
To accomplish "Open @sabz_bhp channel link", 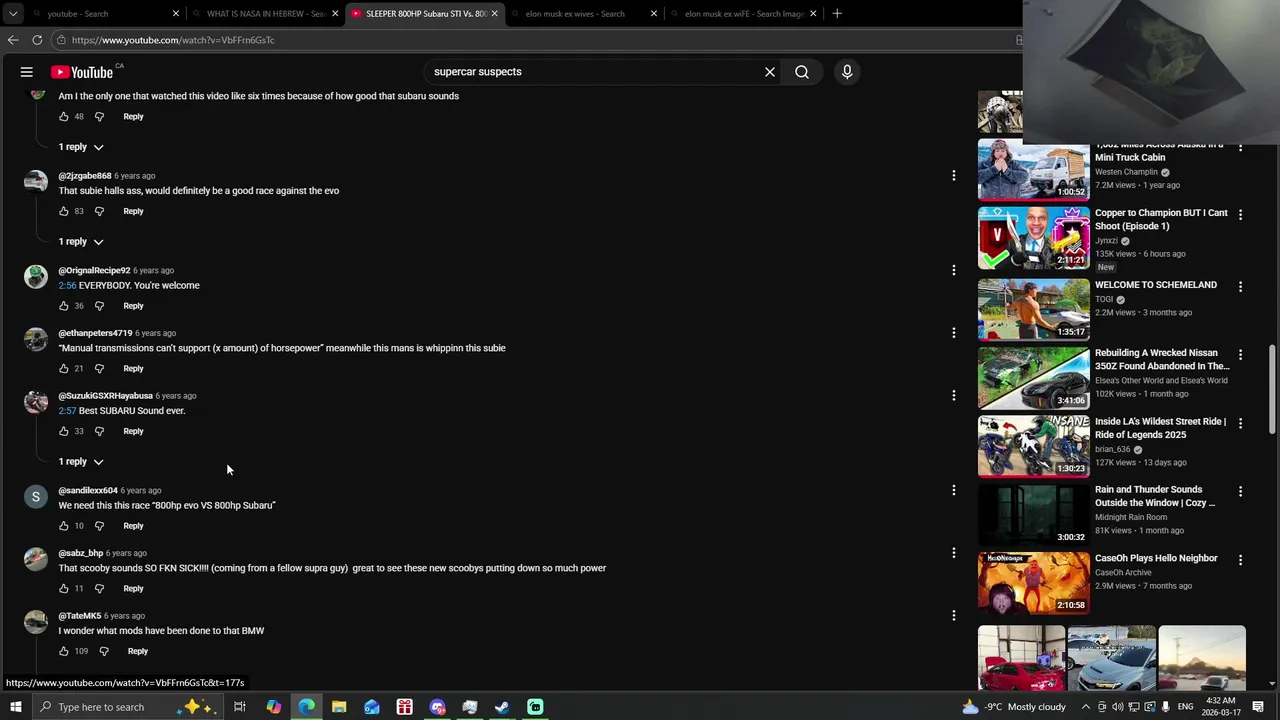I will tap(81, 553).
